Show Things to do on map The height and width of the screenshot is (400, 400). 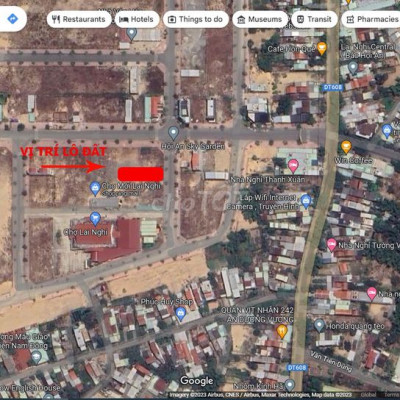coord(196,19)
